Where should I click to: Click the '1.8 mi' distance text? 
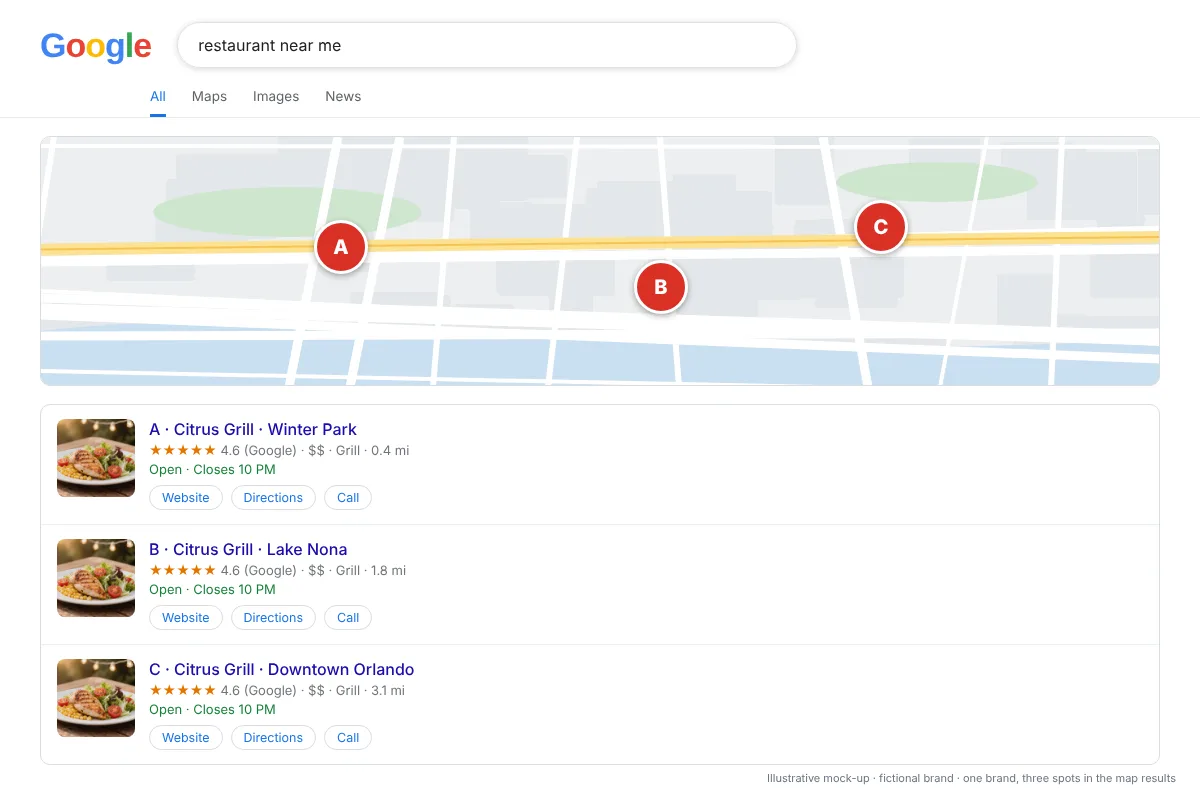388,571
